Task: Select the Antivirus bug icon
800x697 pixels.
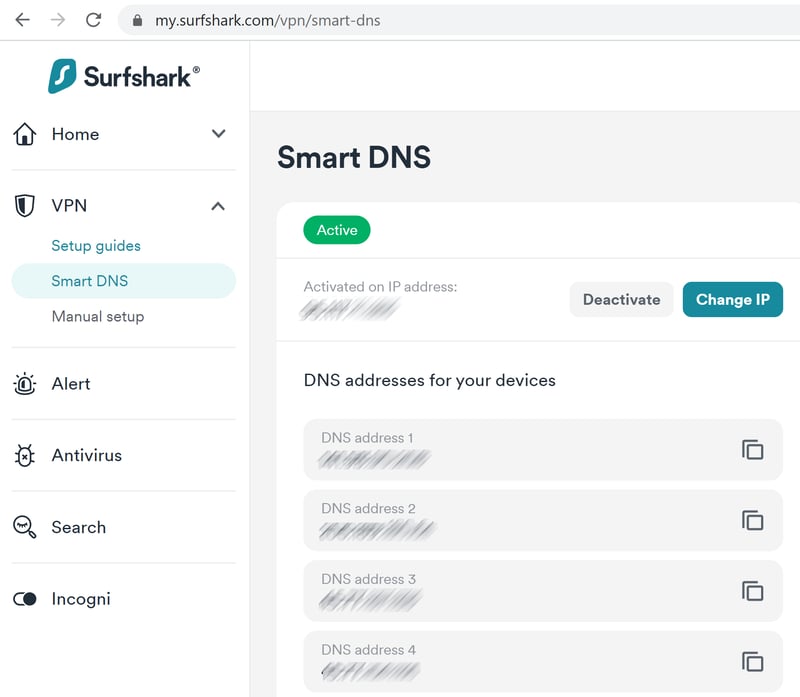Action: pos(24,455)
